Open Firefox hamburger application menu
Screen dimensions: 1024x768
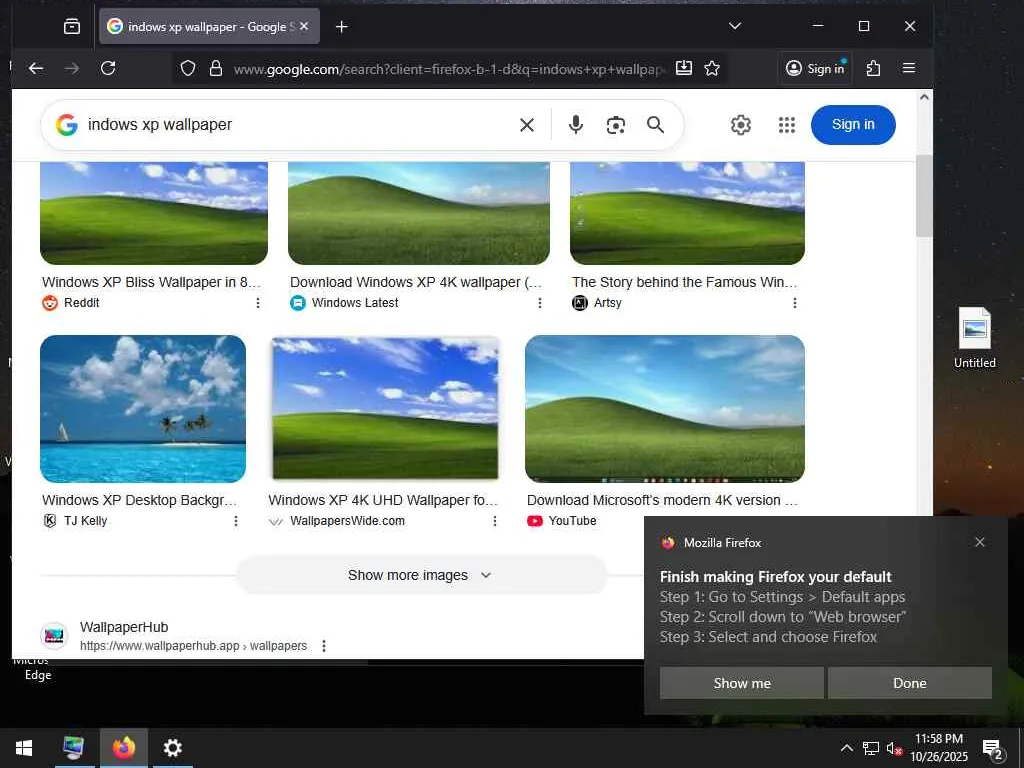coord(908,68)
